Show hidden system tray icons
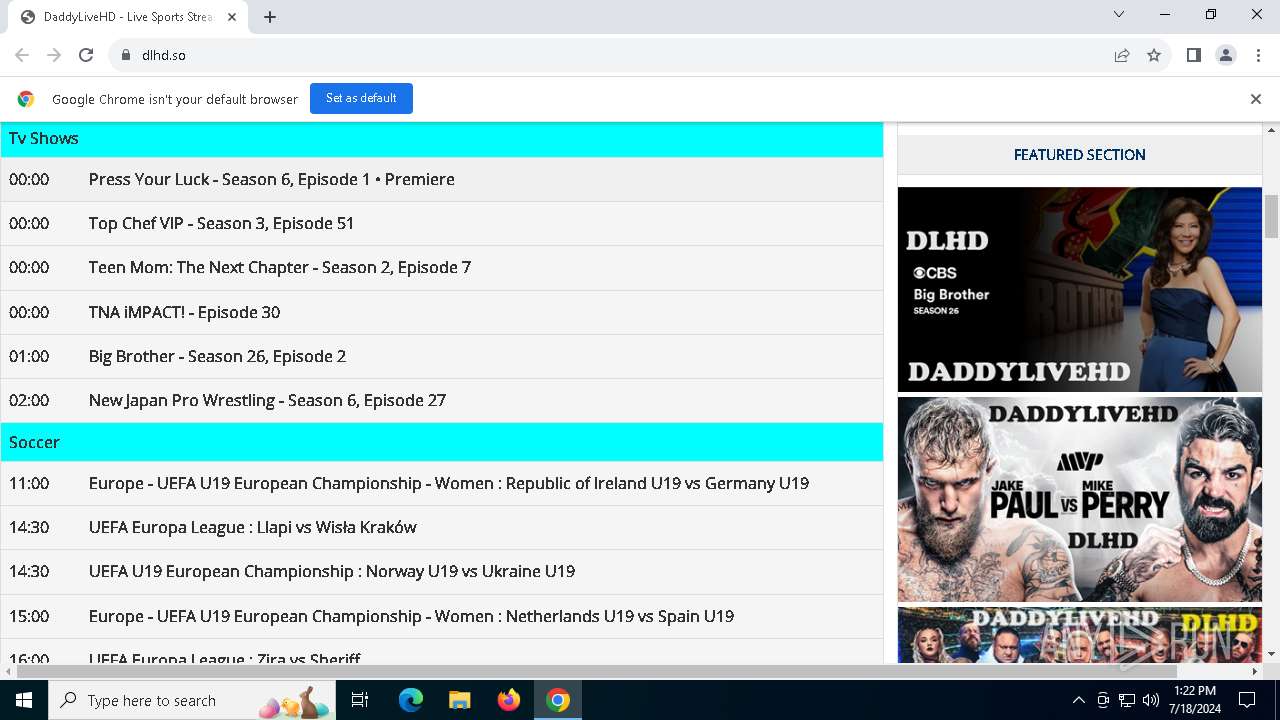Viewport: 1280px width, 720px height. [x=1078, y=700]
